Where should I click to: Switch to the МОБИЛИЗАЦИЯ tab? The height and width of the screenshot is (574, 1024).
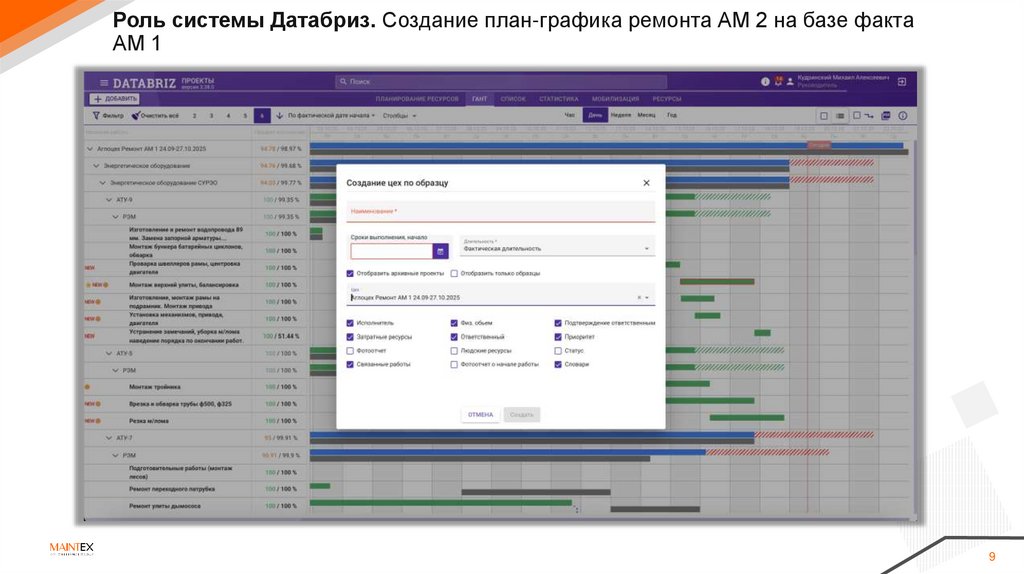pos(615,99)
